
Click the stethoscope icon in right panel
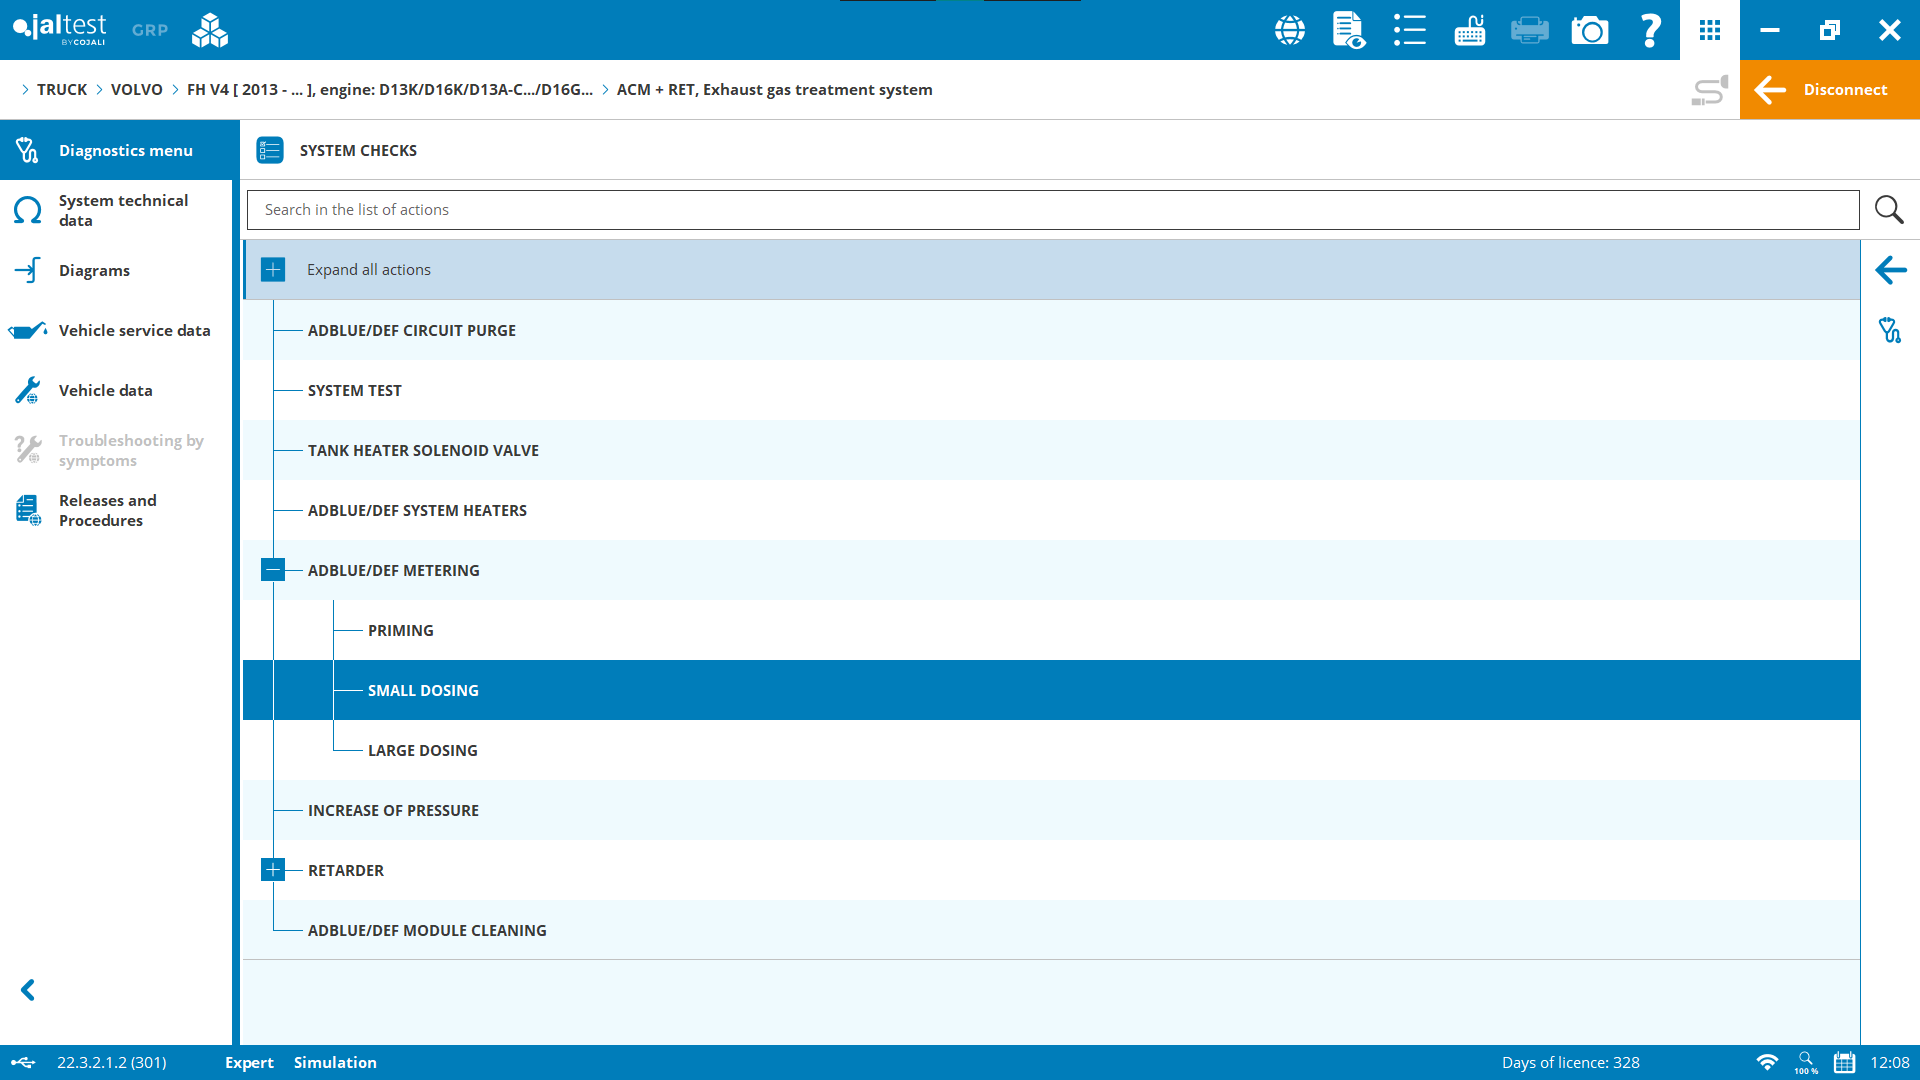[x=1890, y=330]
